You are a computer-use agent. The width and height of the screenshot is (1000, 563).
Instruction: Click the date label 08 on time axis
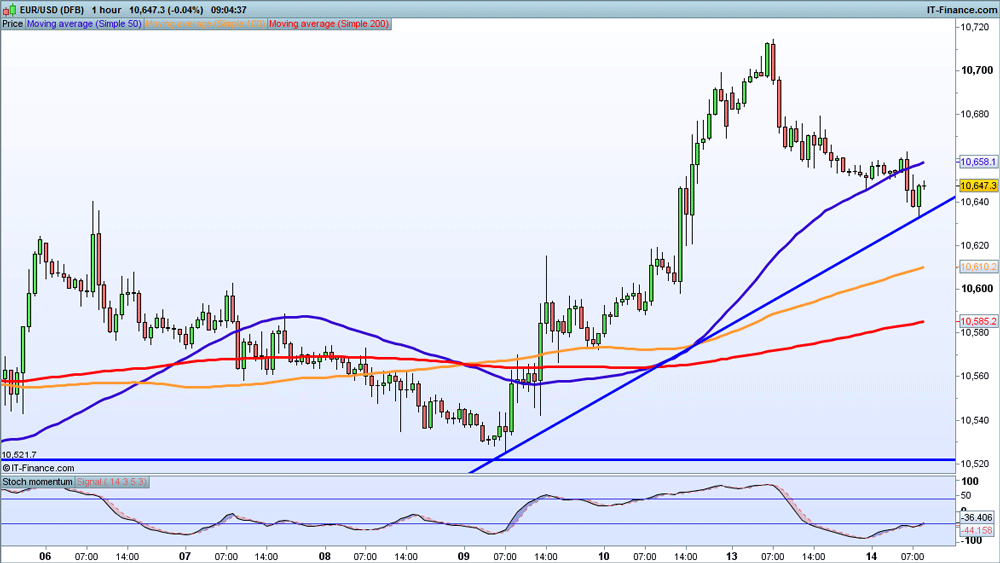[325, 556]
